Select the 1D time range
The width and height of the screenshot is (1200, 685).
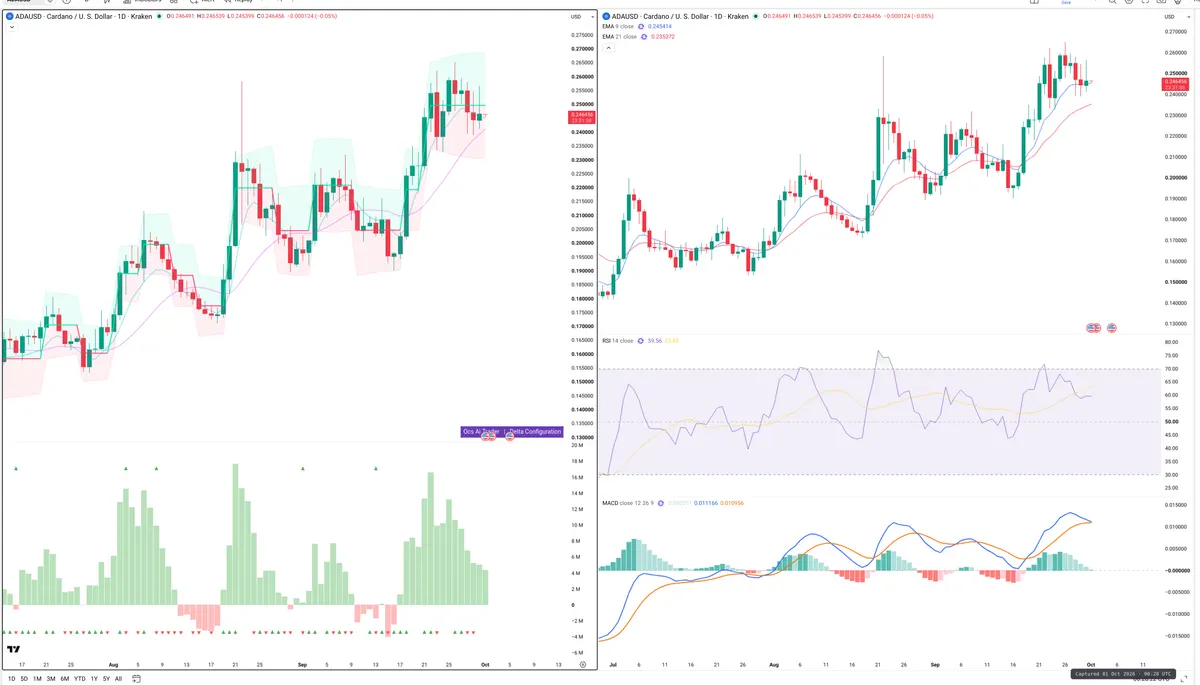click(x=11, y=678)
